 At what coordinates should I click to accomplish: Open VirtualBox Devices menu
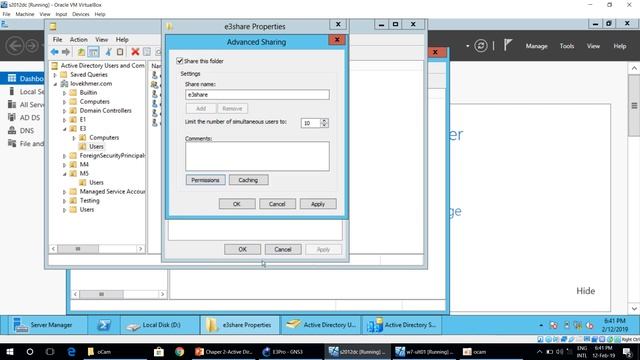click(x=80, y=14)
